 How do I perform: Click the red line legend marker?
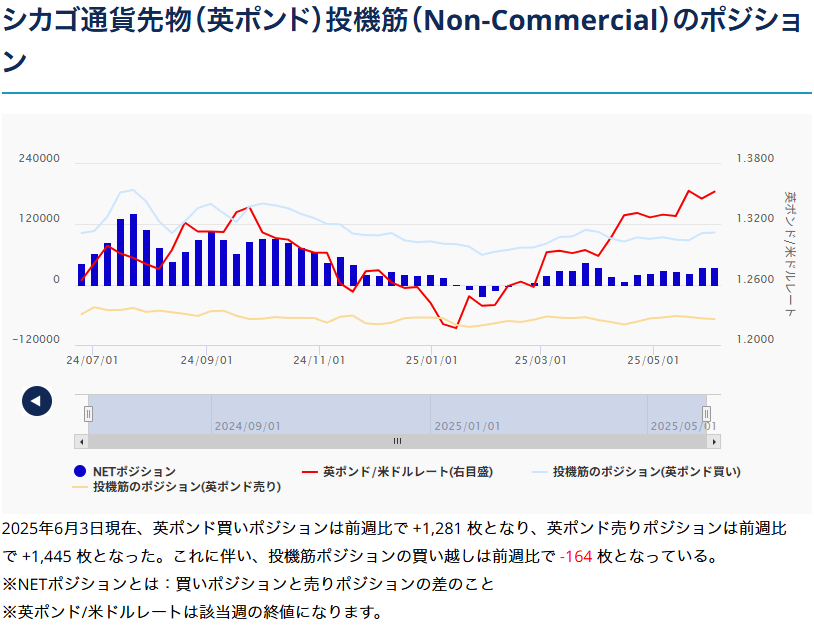click(x=310, y=471)
